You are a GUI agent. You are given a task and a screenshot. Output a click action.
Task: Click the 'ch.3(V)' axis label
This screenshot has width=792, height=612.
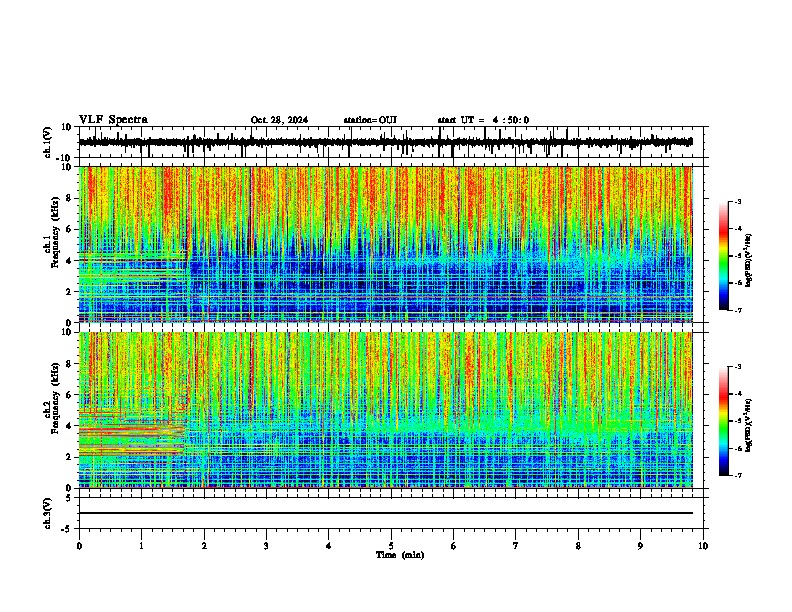click(47, 514)
